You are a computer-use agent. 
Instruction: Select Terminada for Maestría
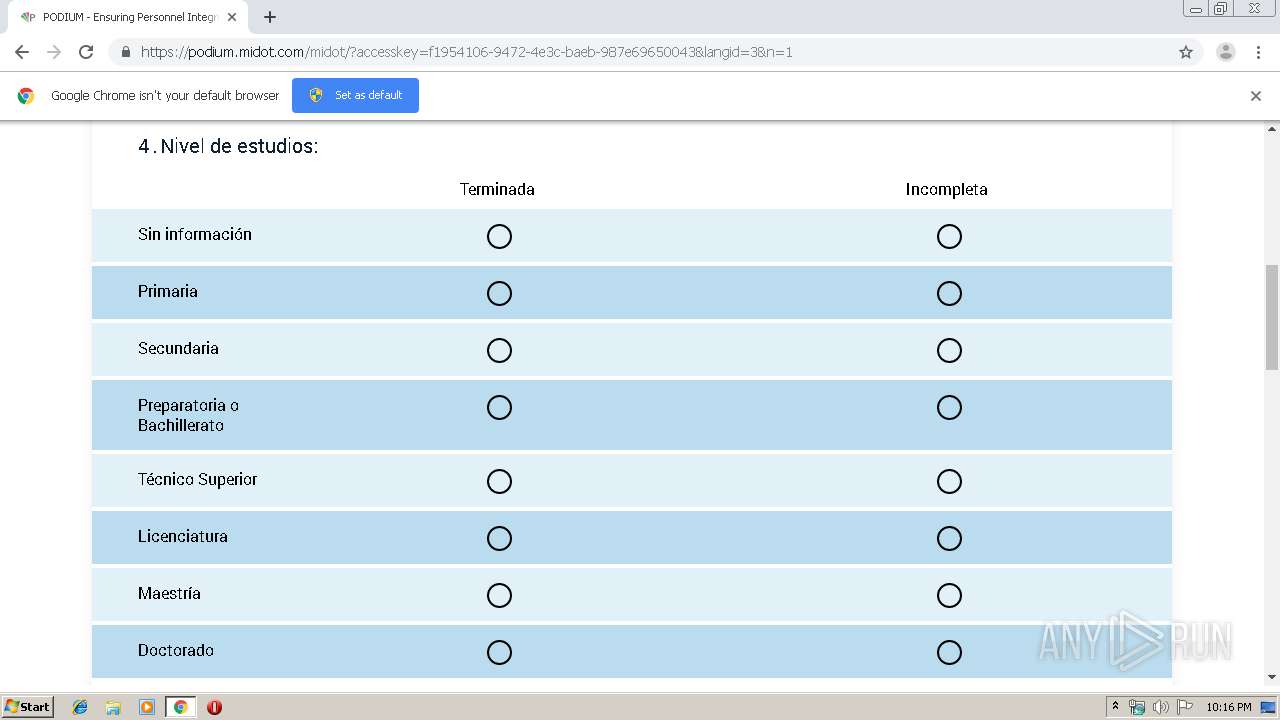point(499,595)
